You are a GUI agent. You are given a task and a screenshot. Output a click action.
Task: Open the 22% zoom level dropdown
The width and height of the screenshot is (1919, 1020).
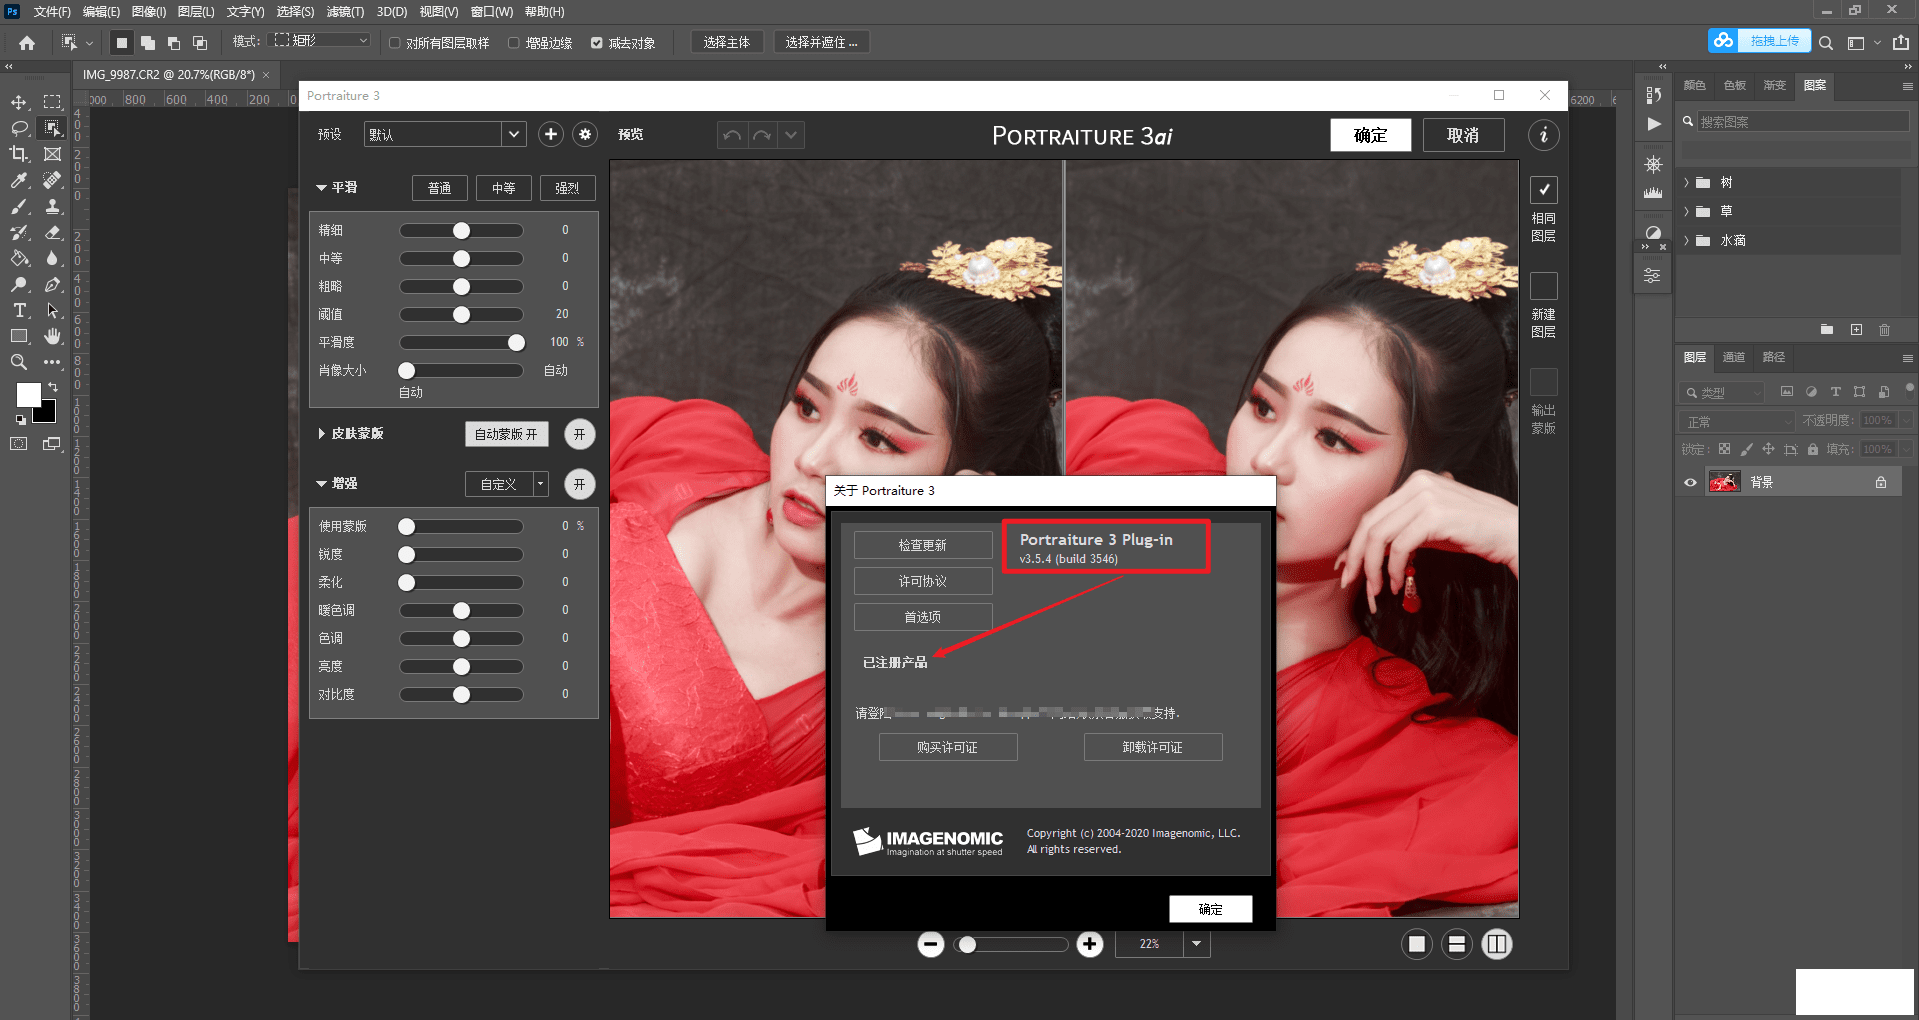click(1197, 944)
